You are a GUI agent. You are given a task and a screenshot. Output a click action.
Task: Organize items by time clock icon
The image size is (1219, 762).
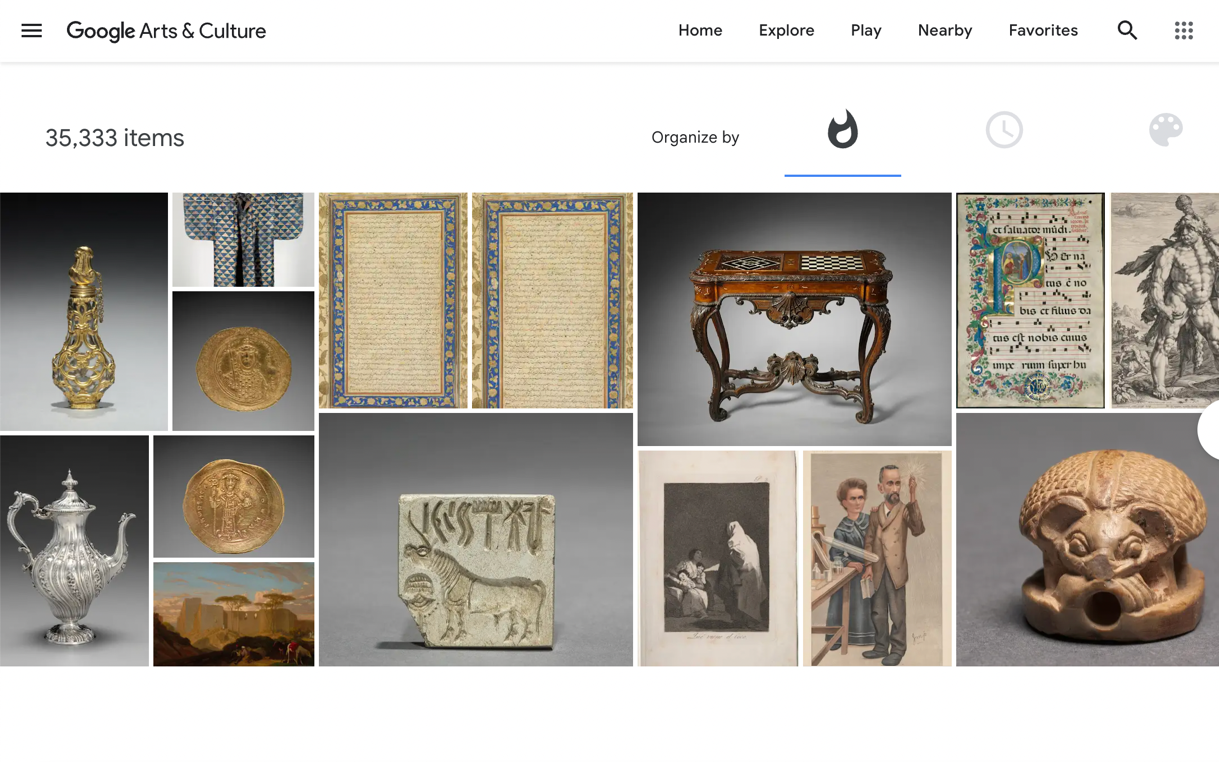[x=1004, y=130]
